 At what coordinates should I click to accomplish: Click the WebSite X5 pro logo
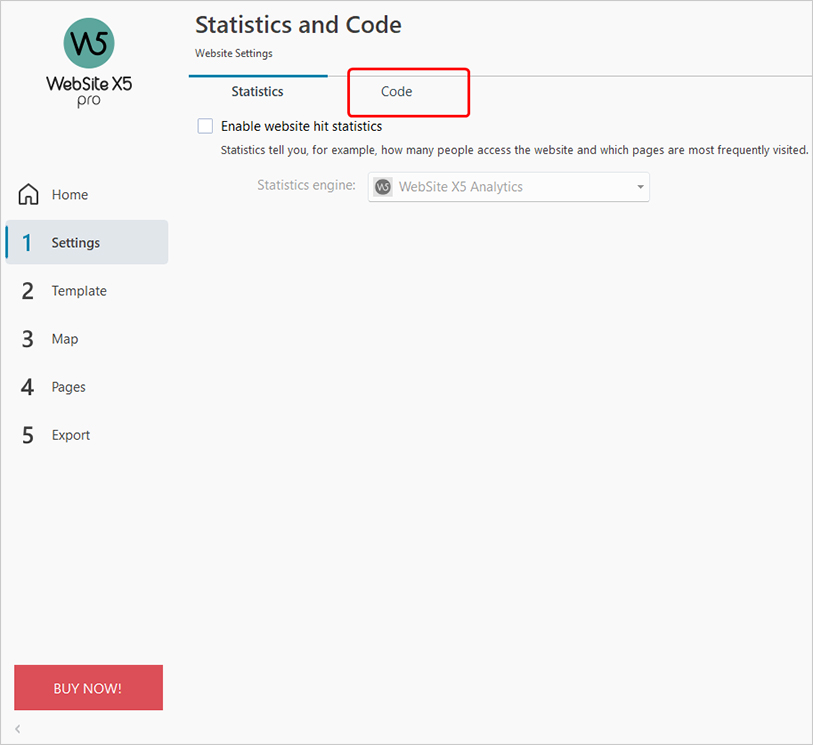pyautogui.click(x=89, y=62)
